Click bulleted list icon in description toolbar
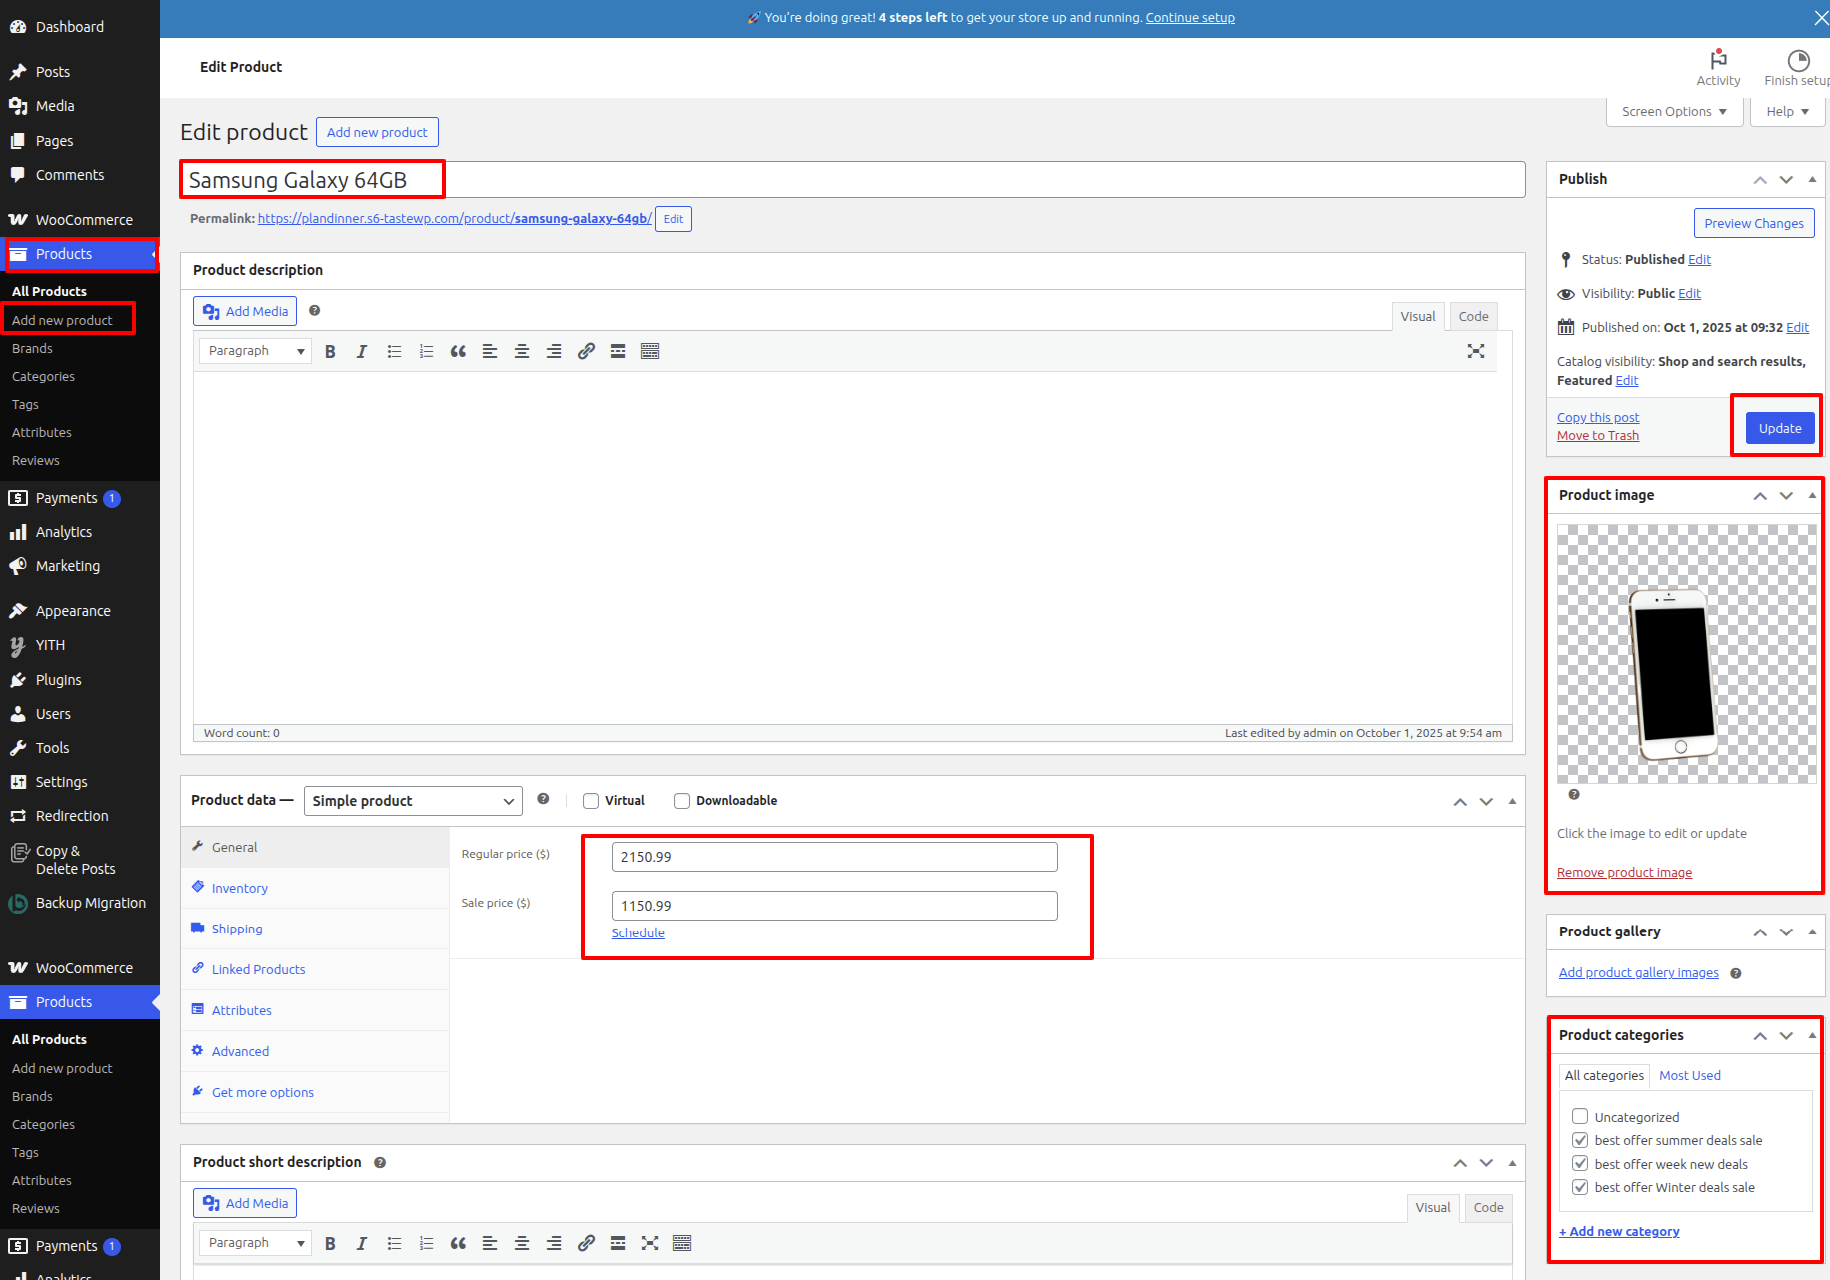 coord(394,351)
